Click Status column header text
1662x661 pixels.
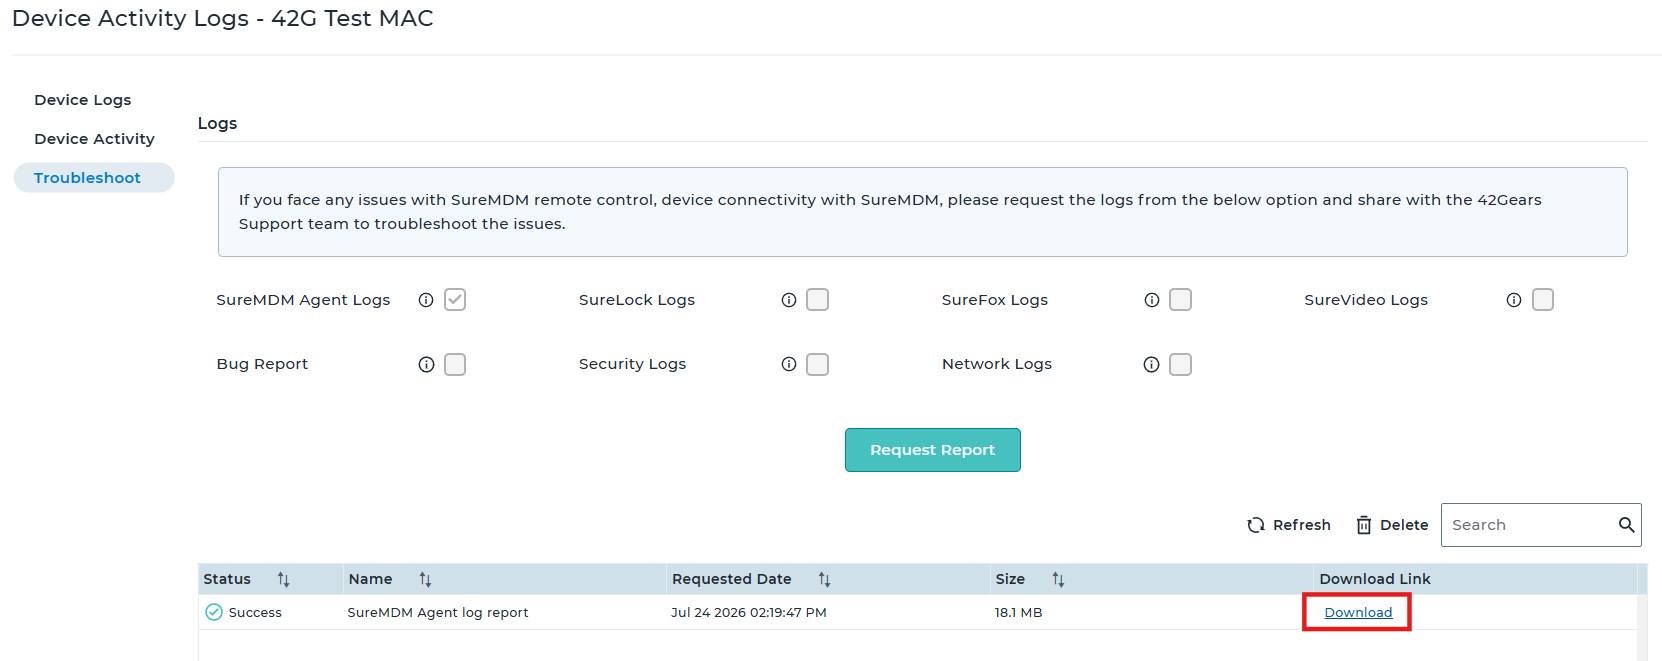(227, 579)
